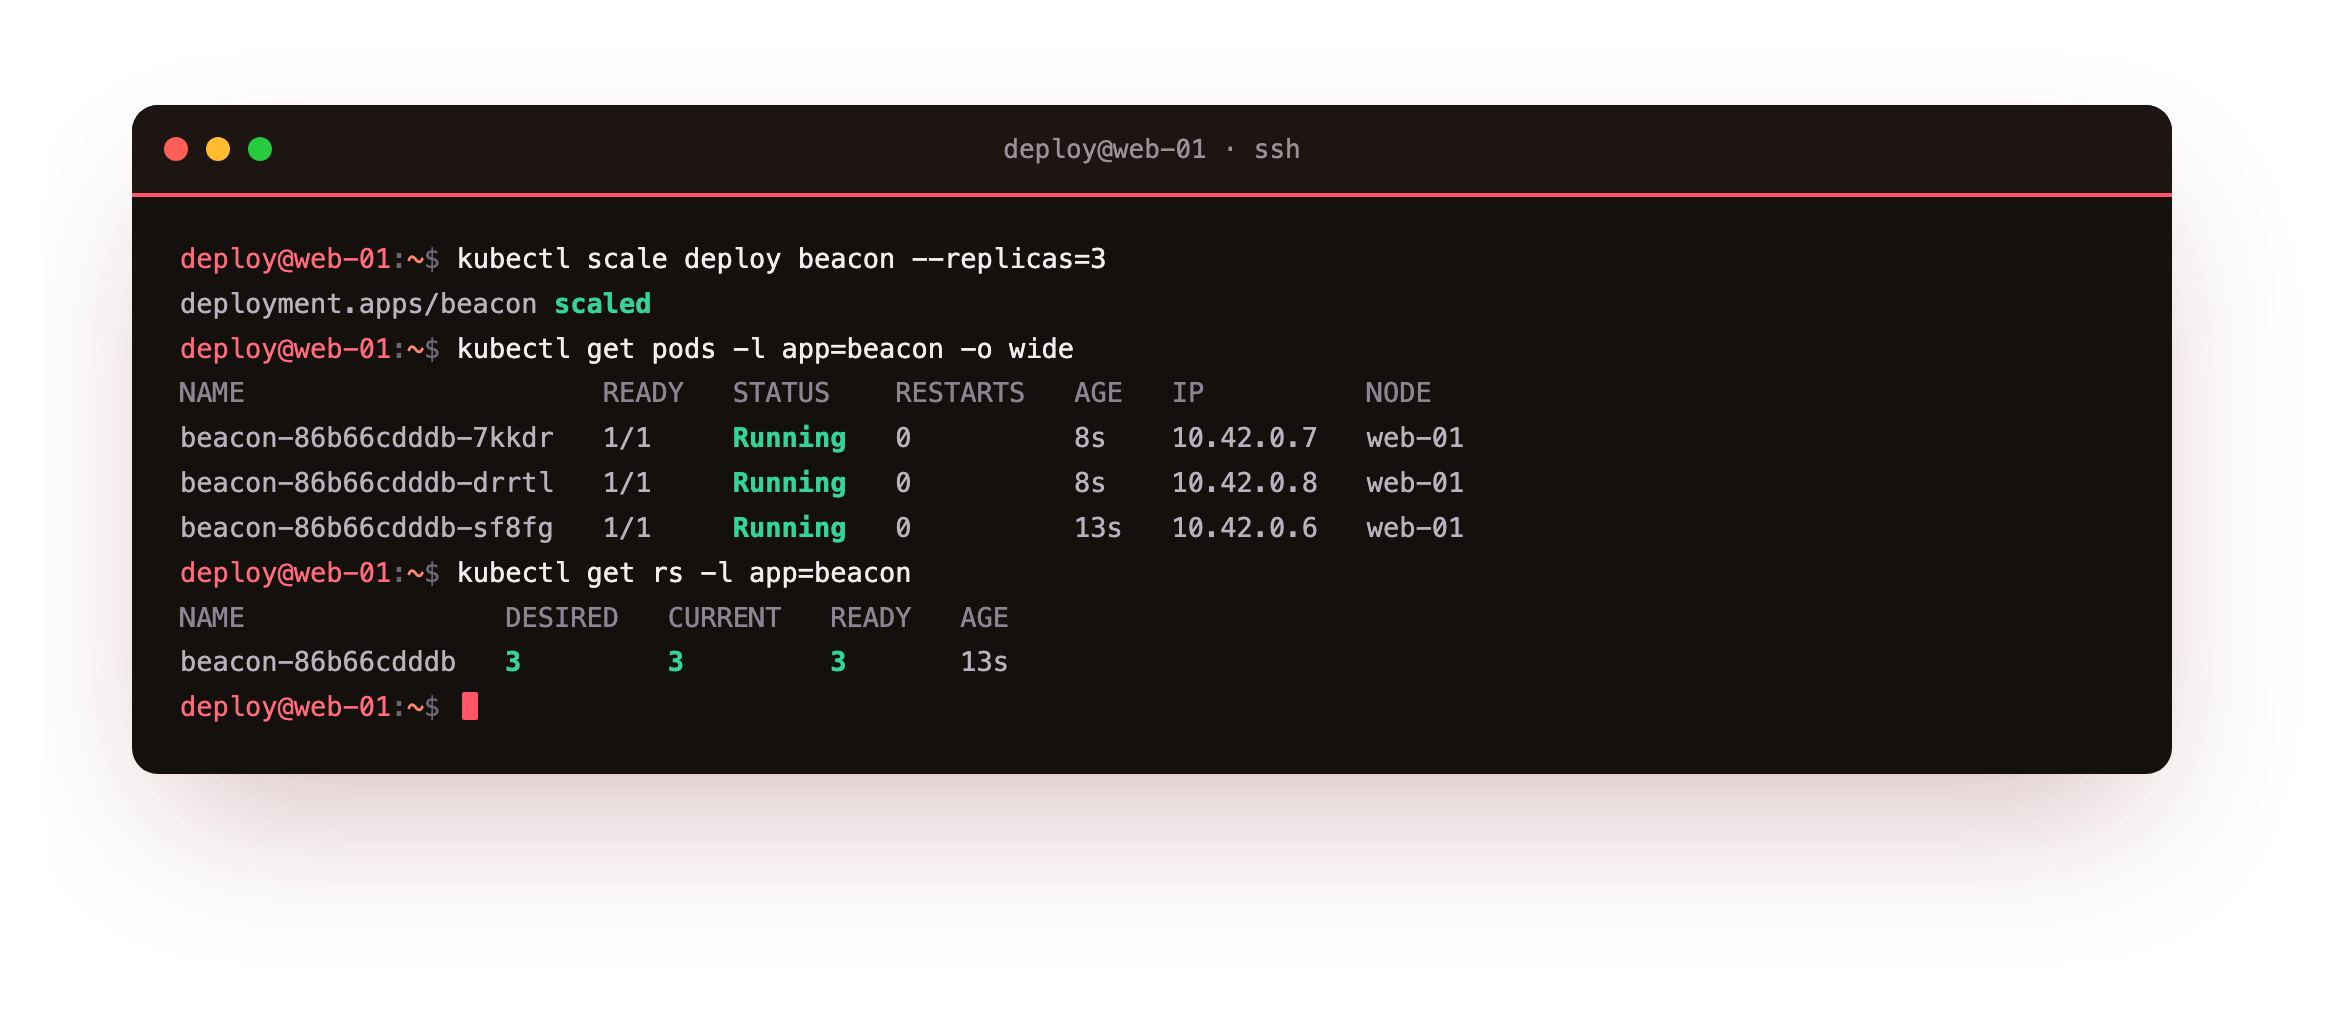Select pod name beacon-86b66cdddb-7kkdr
The width and height of the screenshot is (2345, 1015).
point(367,438)
